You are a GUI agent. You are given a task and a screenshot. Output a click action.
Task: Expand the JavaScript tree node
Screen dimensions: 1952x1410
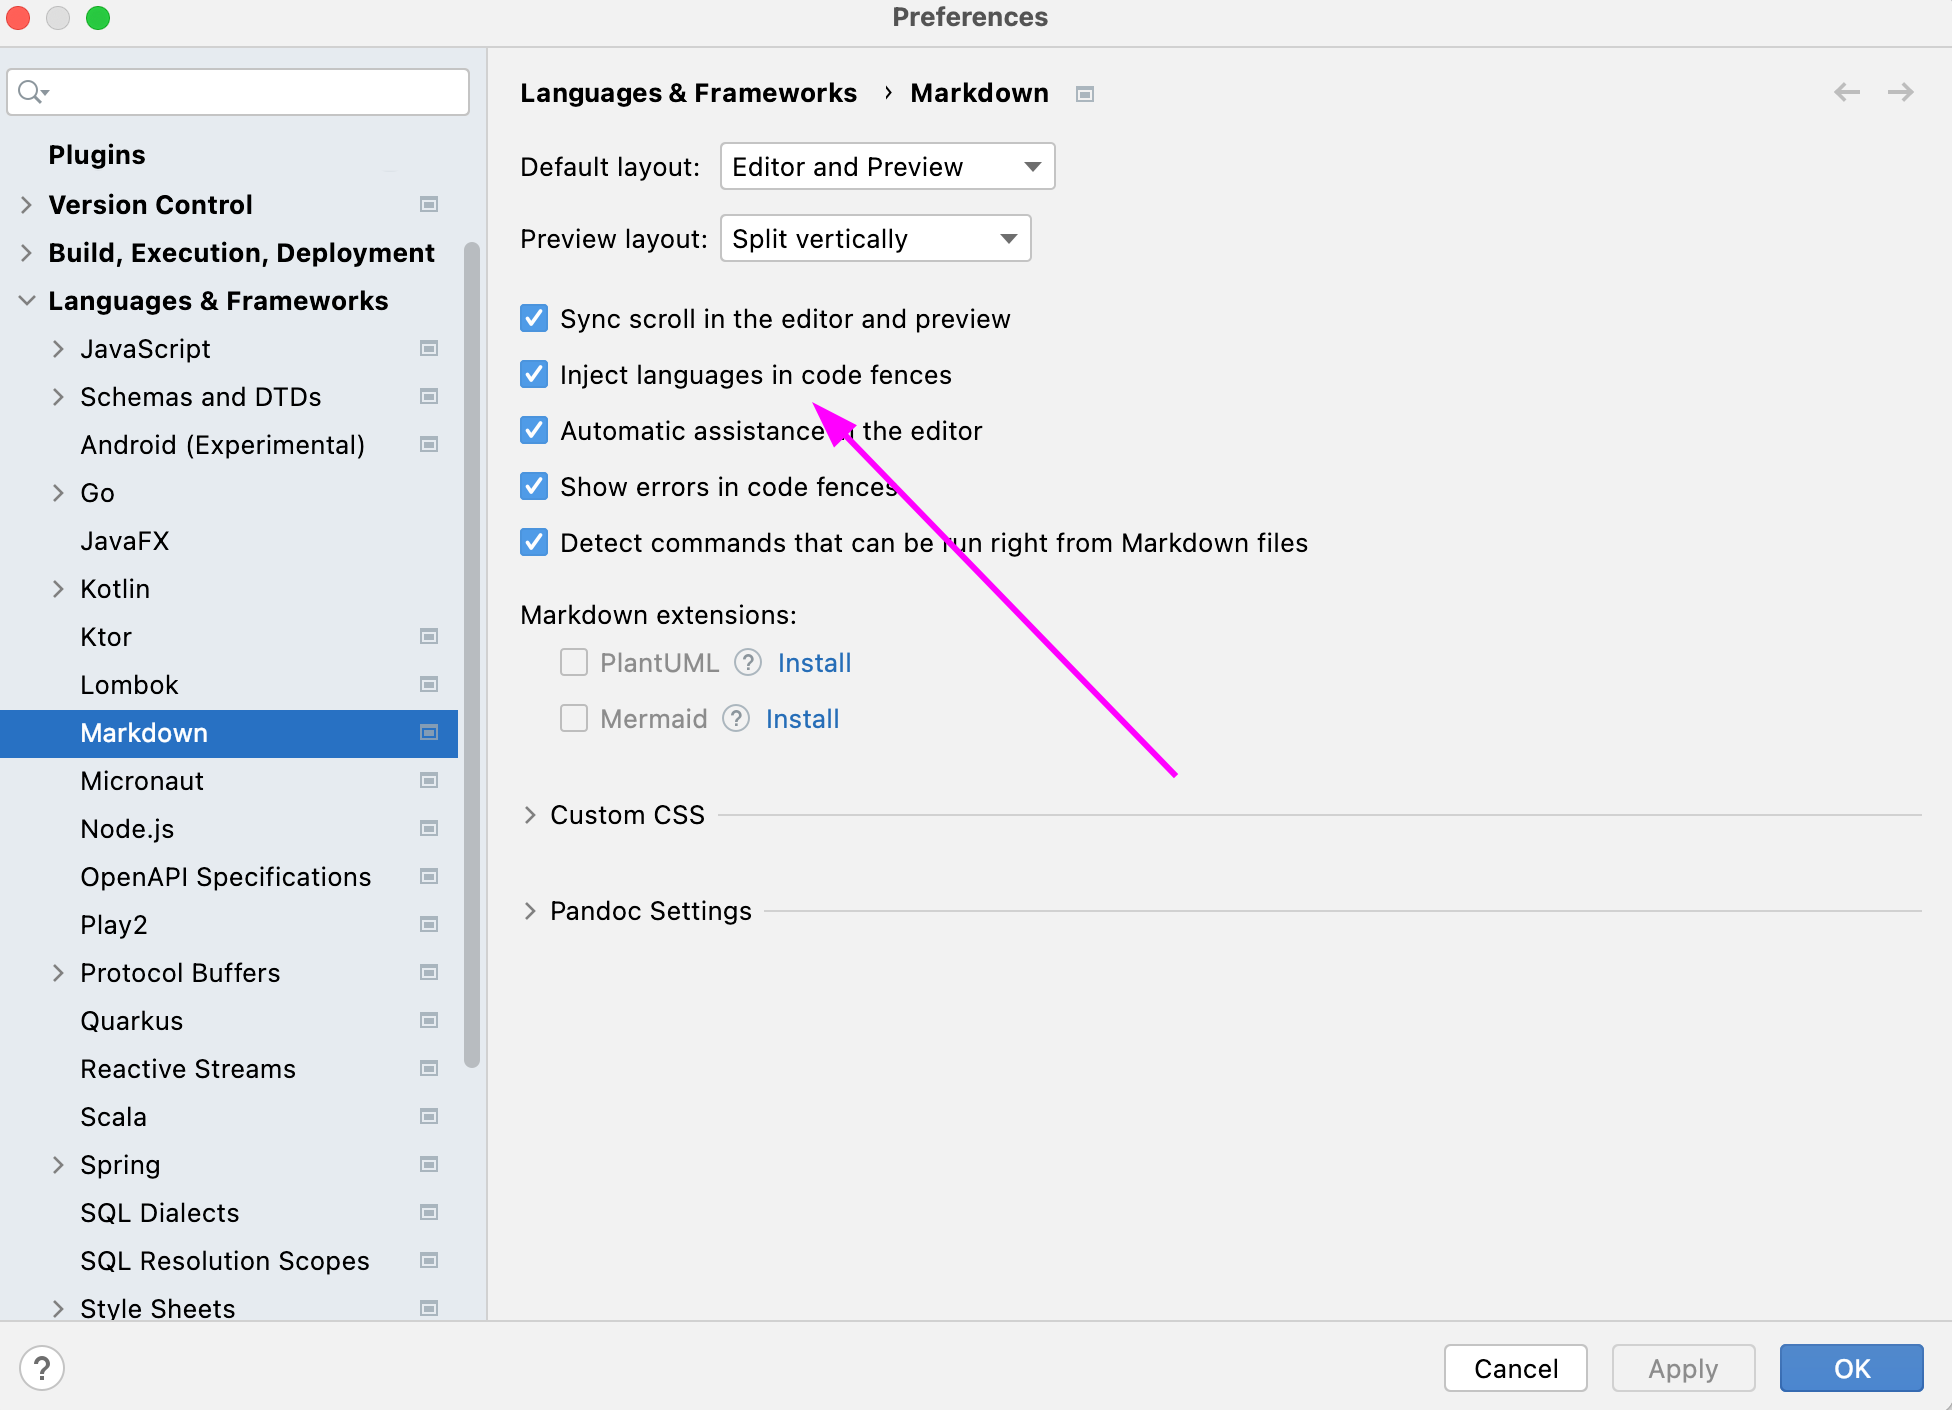(x=58, y=349)
